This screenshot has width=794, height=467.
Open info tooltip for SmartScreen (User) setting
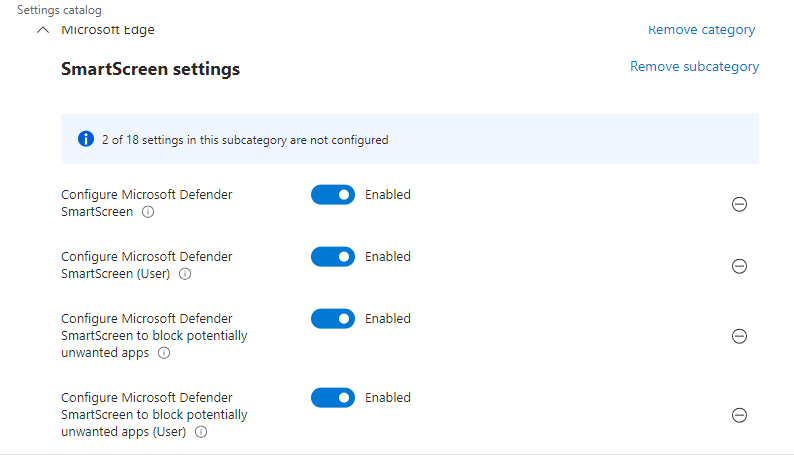click(185, 274)
